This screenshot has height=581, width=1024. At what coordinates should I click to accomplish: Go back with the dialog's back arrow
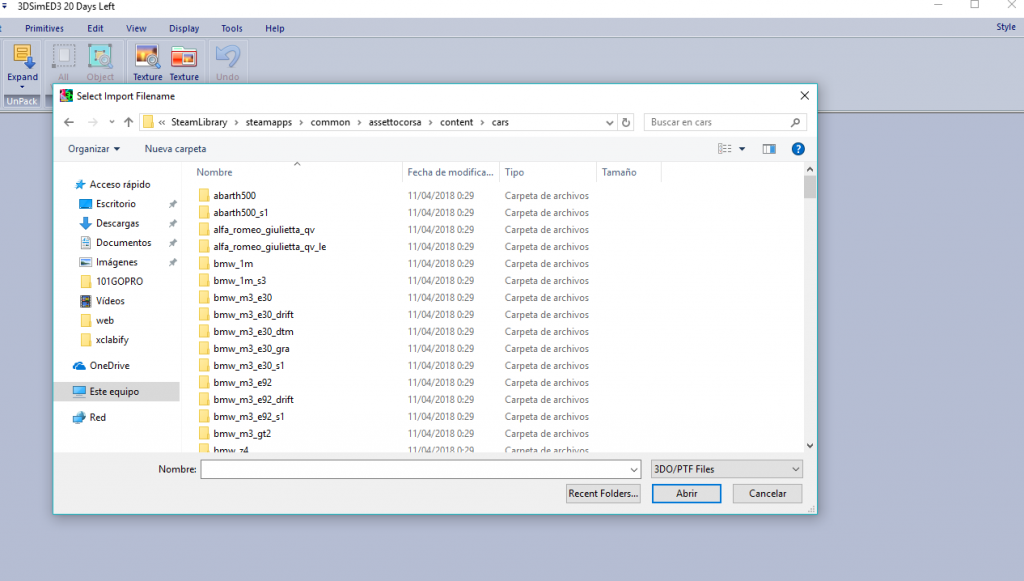69,122
